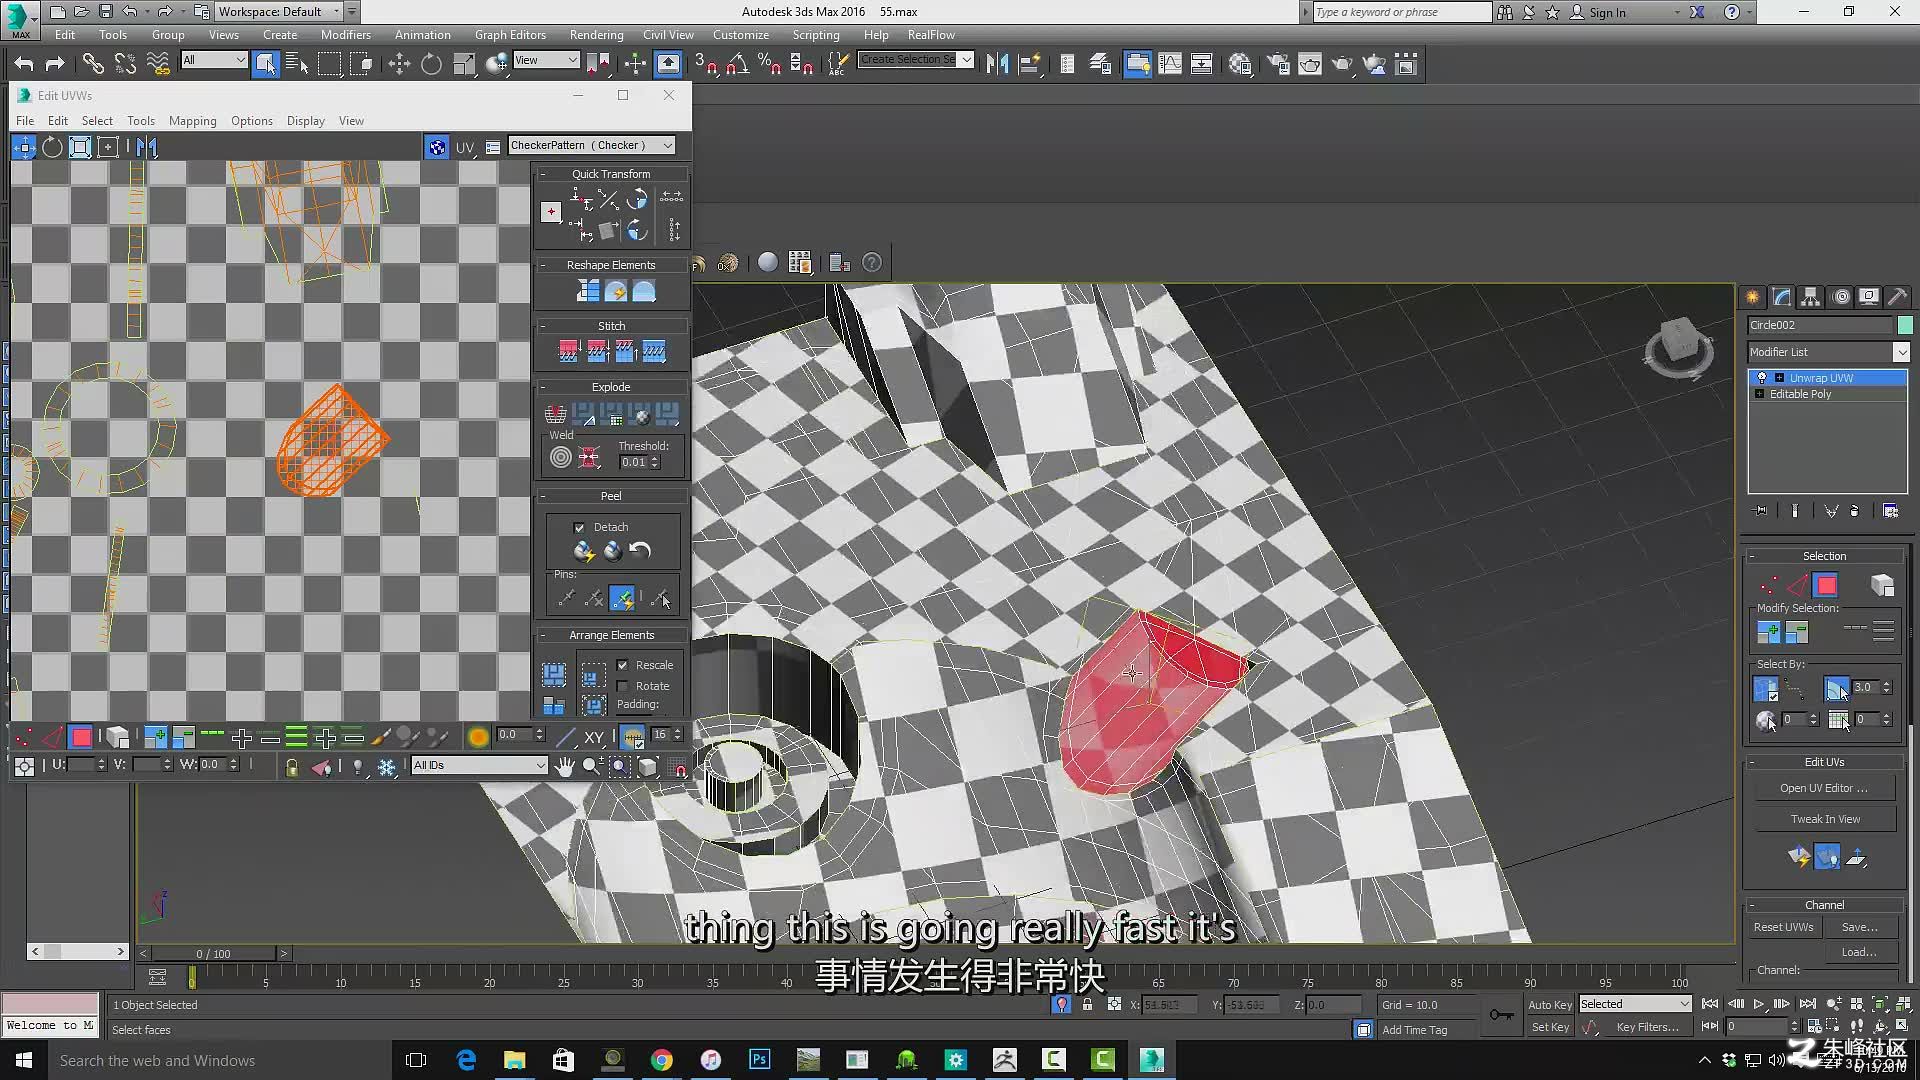This screenshot has height=1080, width=1920.
Task: Select Rotate tool in Edit UVWs toolbar
Action: [52, 147]
